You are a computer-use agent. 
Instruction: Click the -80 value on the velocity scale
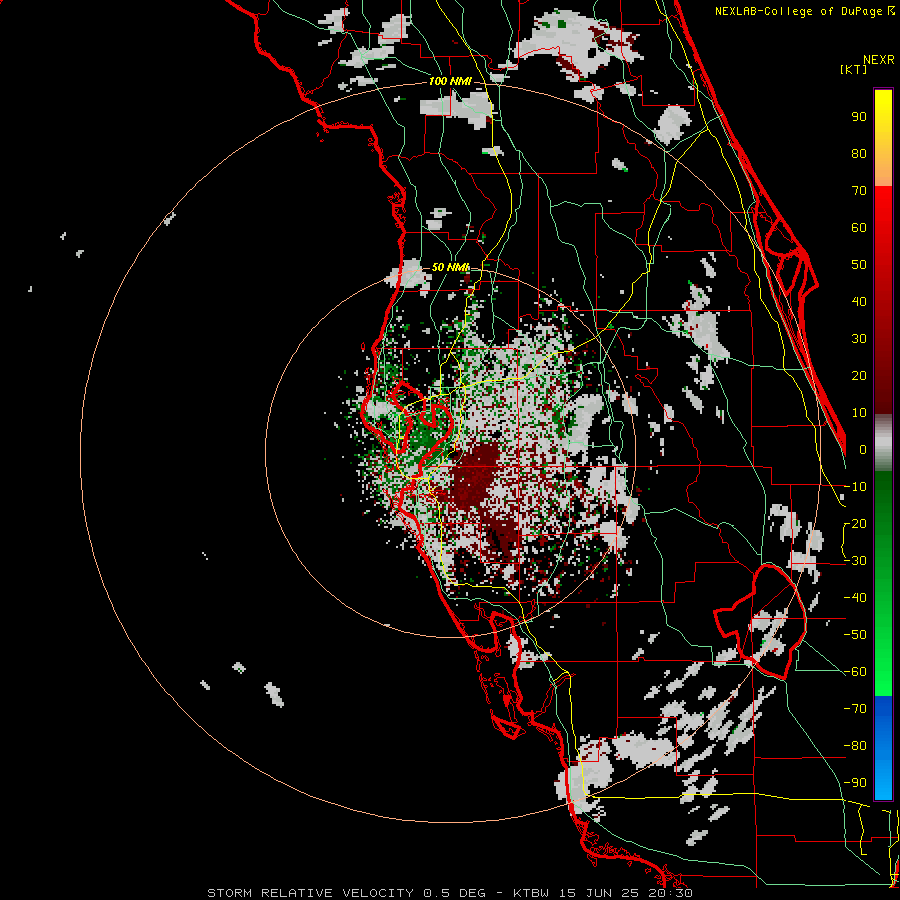[x=855, y=746]
